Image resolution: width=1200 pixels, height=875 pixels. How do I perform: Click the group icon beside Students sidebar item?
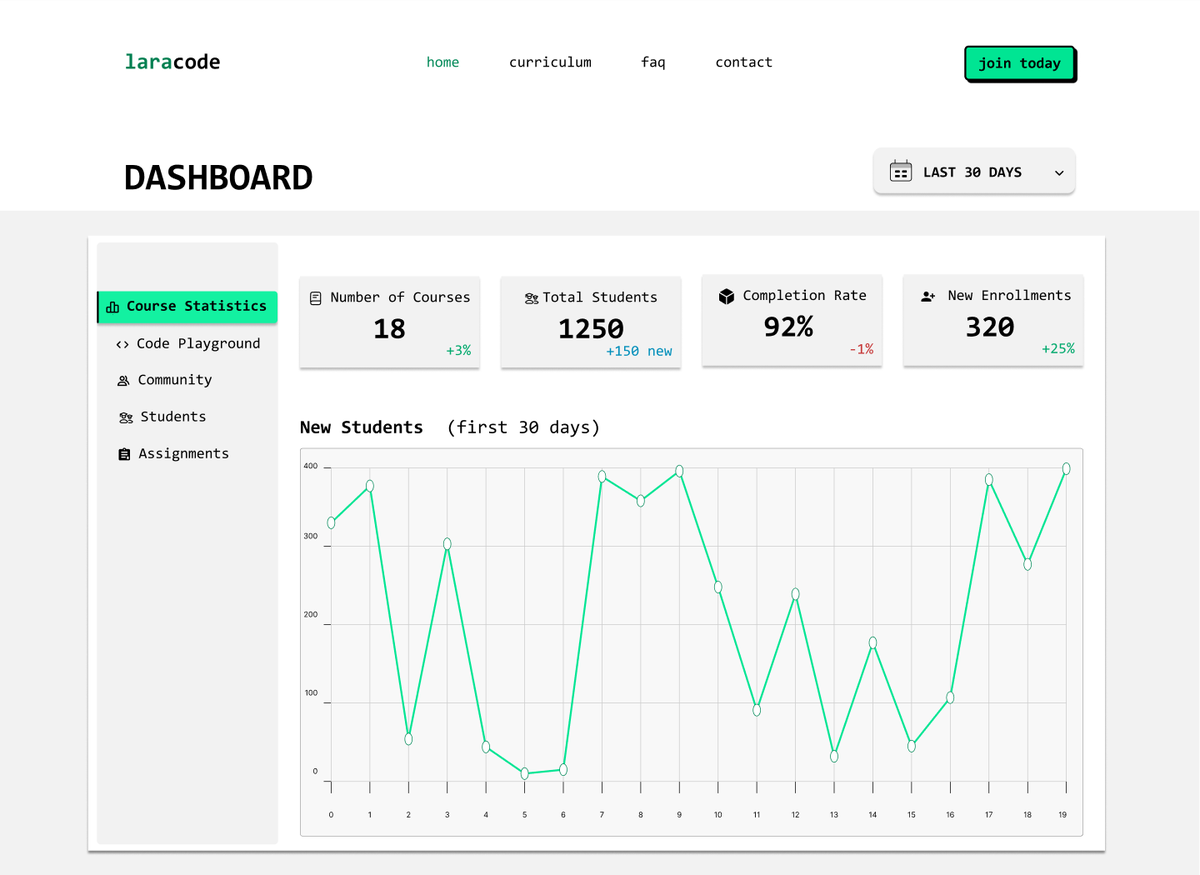click(125, 418)
